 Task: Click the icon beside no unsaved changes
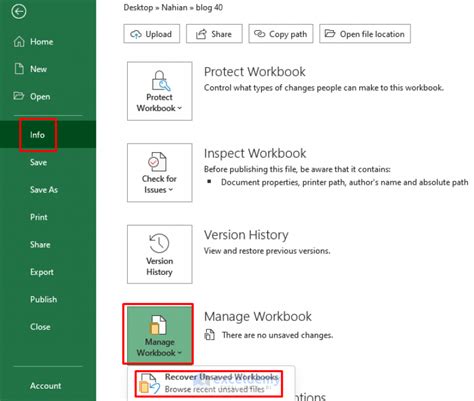(209, 334)
